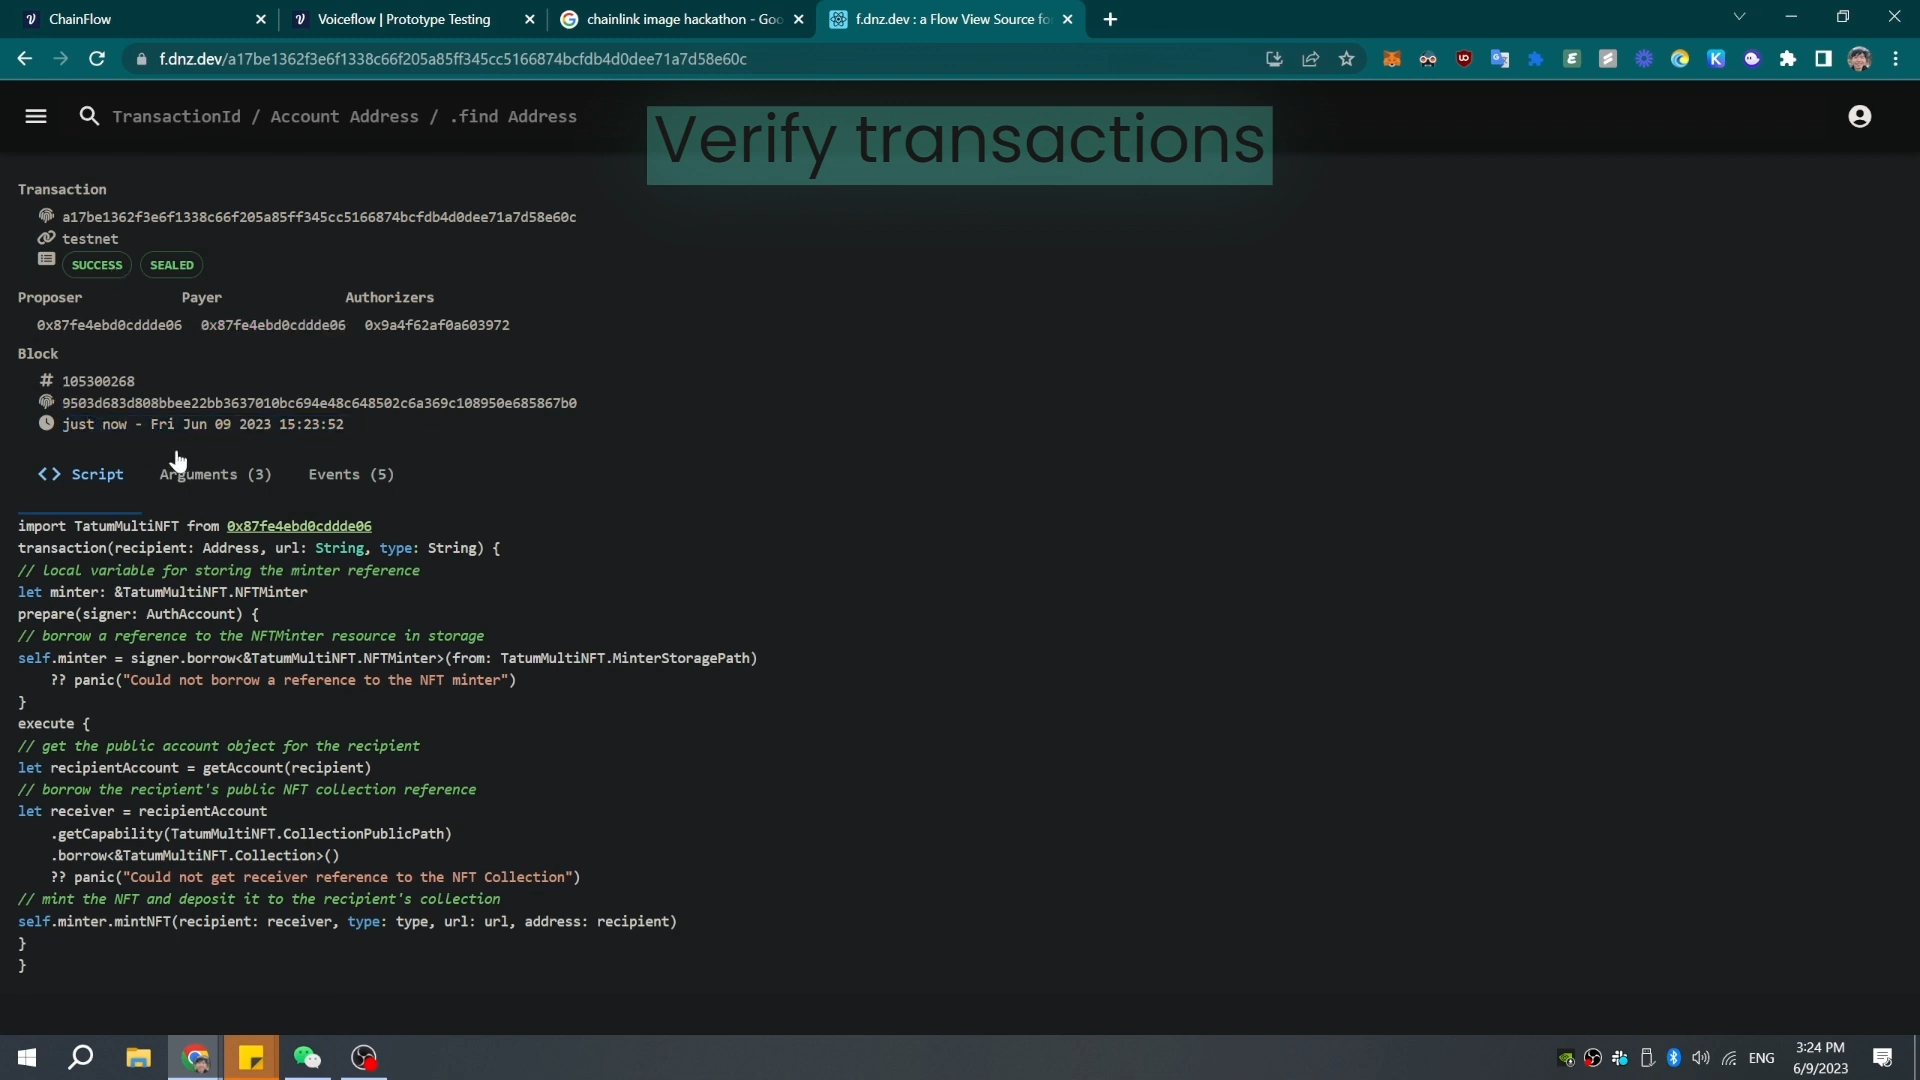Open the Events (5) tab
This screenshot has height=1080, width=1920.
click(x=351, y=475)
